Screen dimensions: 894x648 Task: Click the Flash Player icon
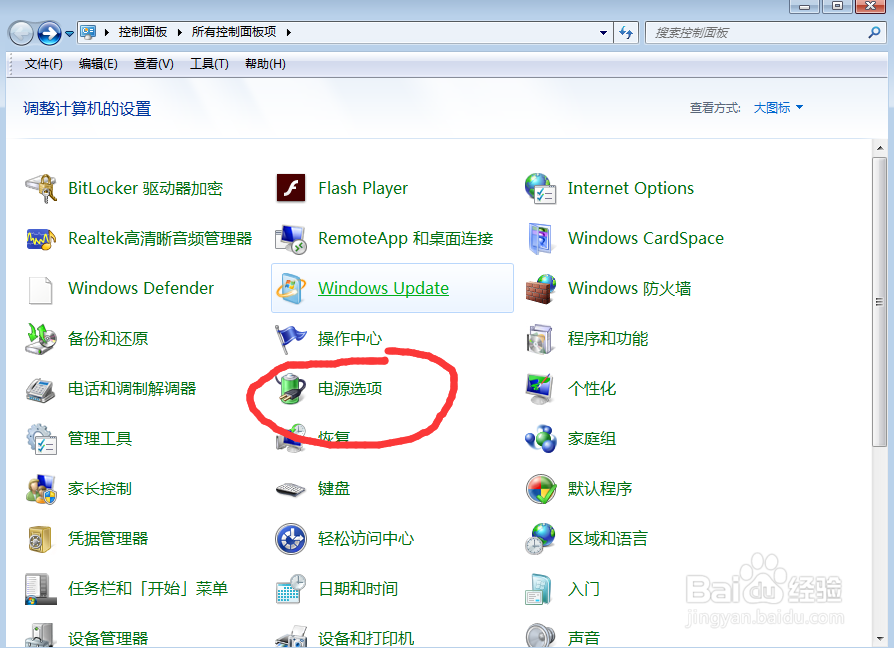[x=291, y=189]
